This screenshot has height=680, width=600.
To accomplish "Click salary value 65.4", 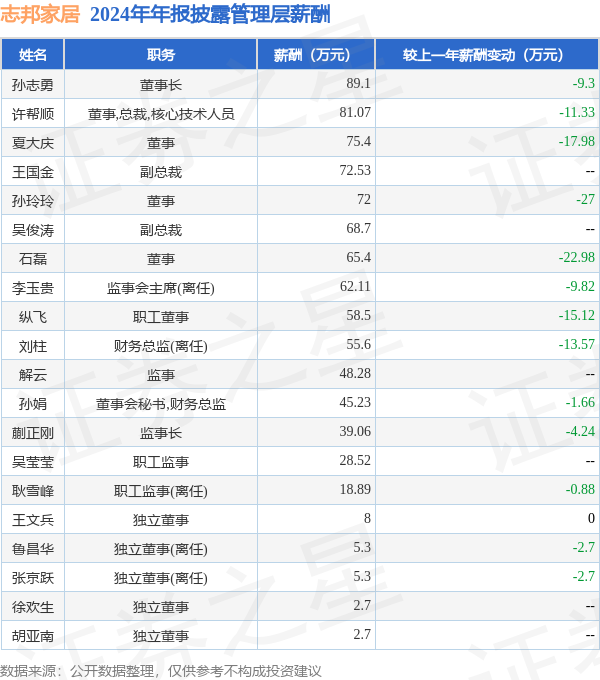I will [x=359, y=258].
